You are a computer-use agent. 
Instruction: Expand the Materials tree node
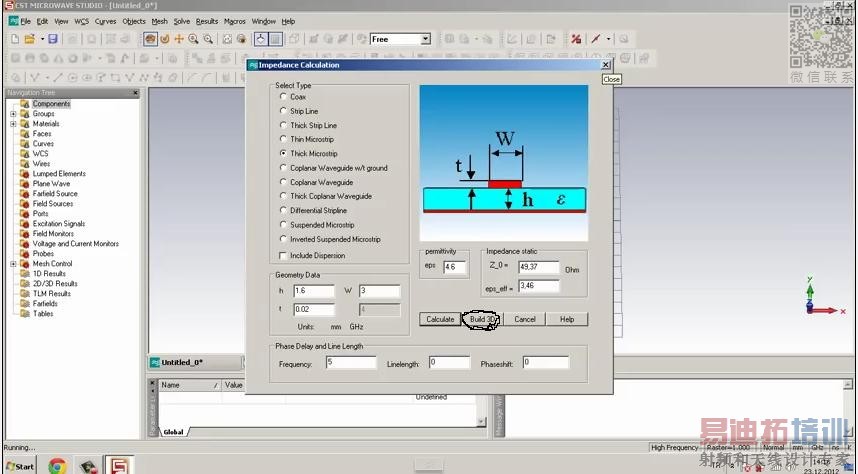13,124
